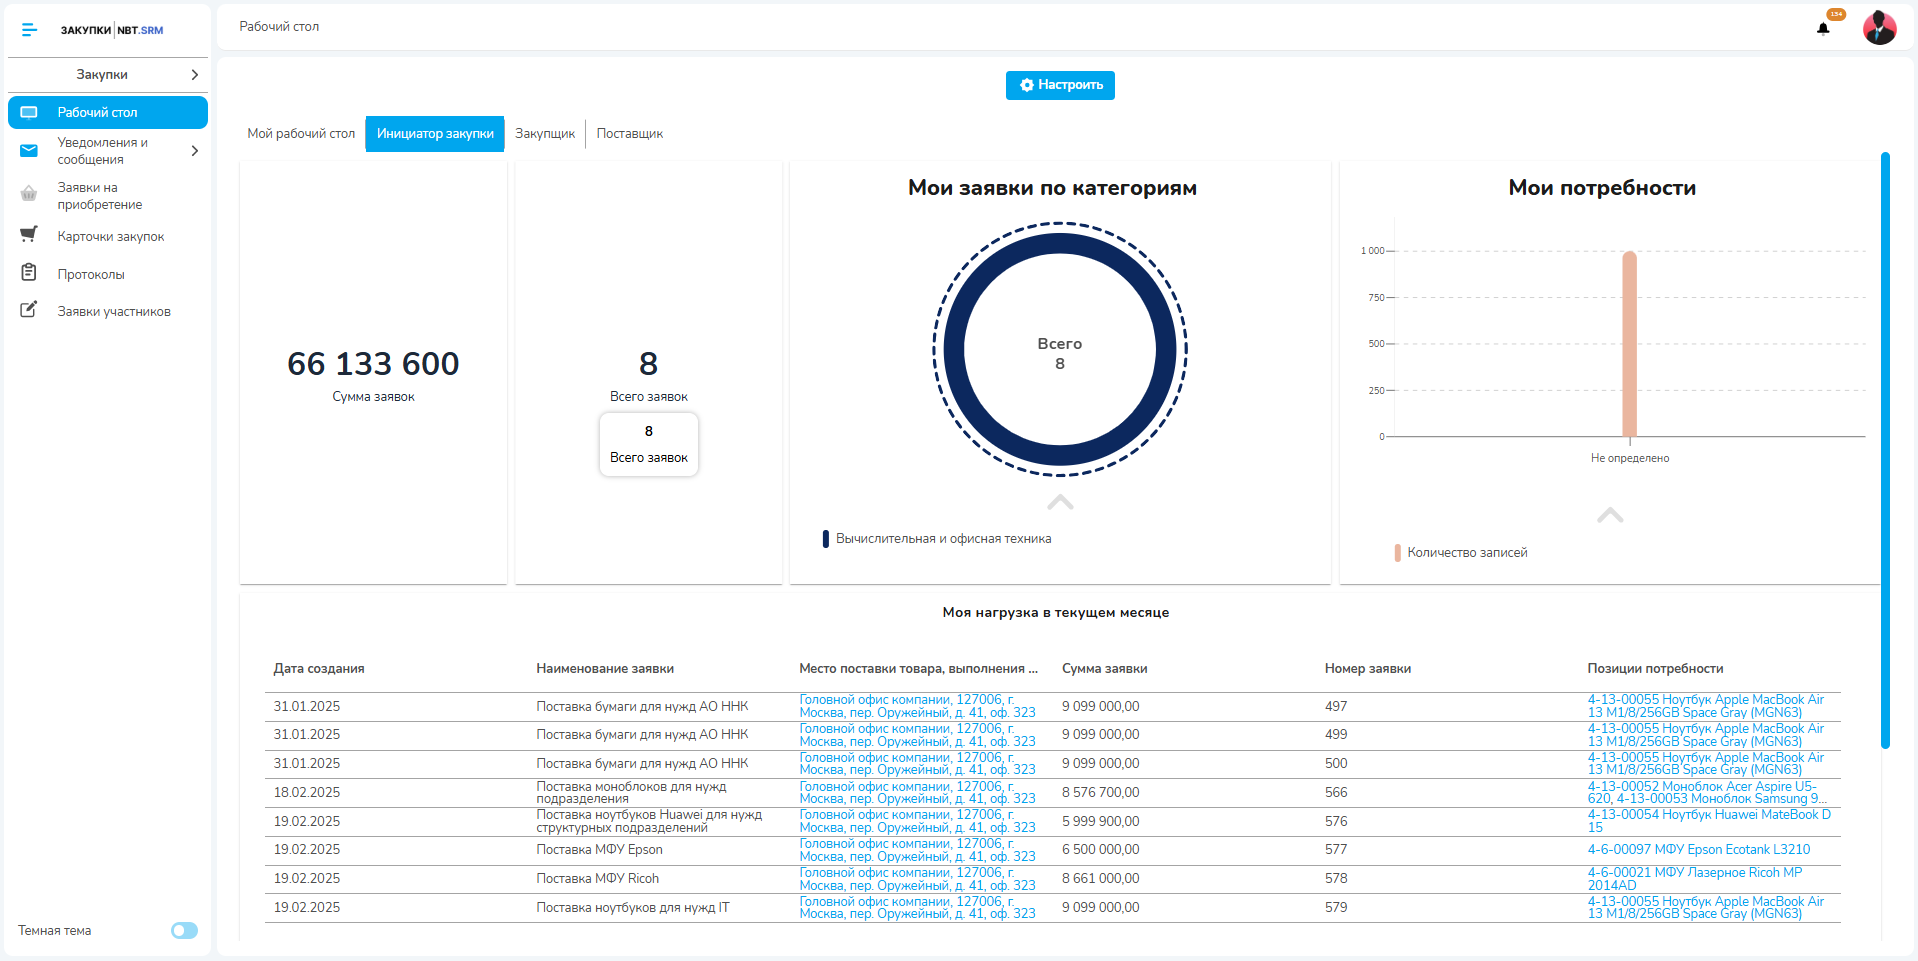Click the blue vertical scrollbar on the right
Screen dimensions: 1918x961
[1885, 450]
